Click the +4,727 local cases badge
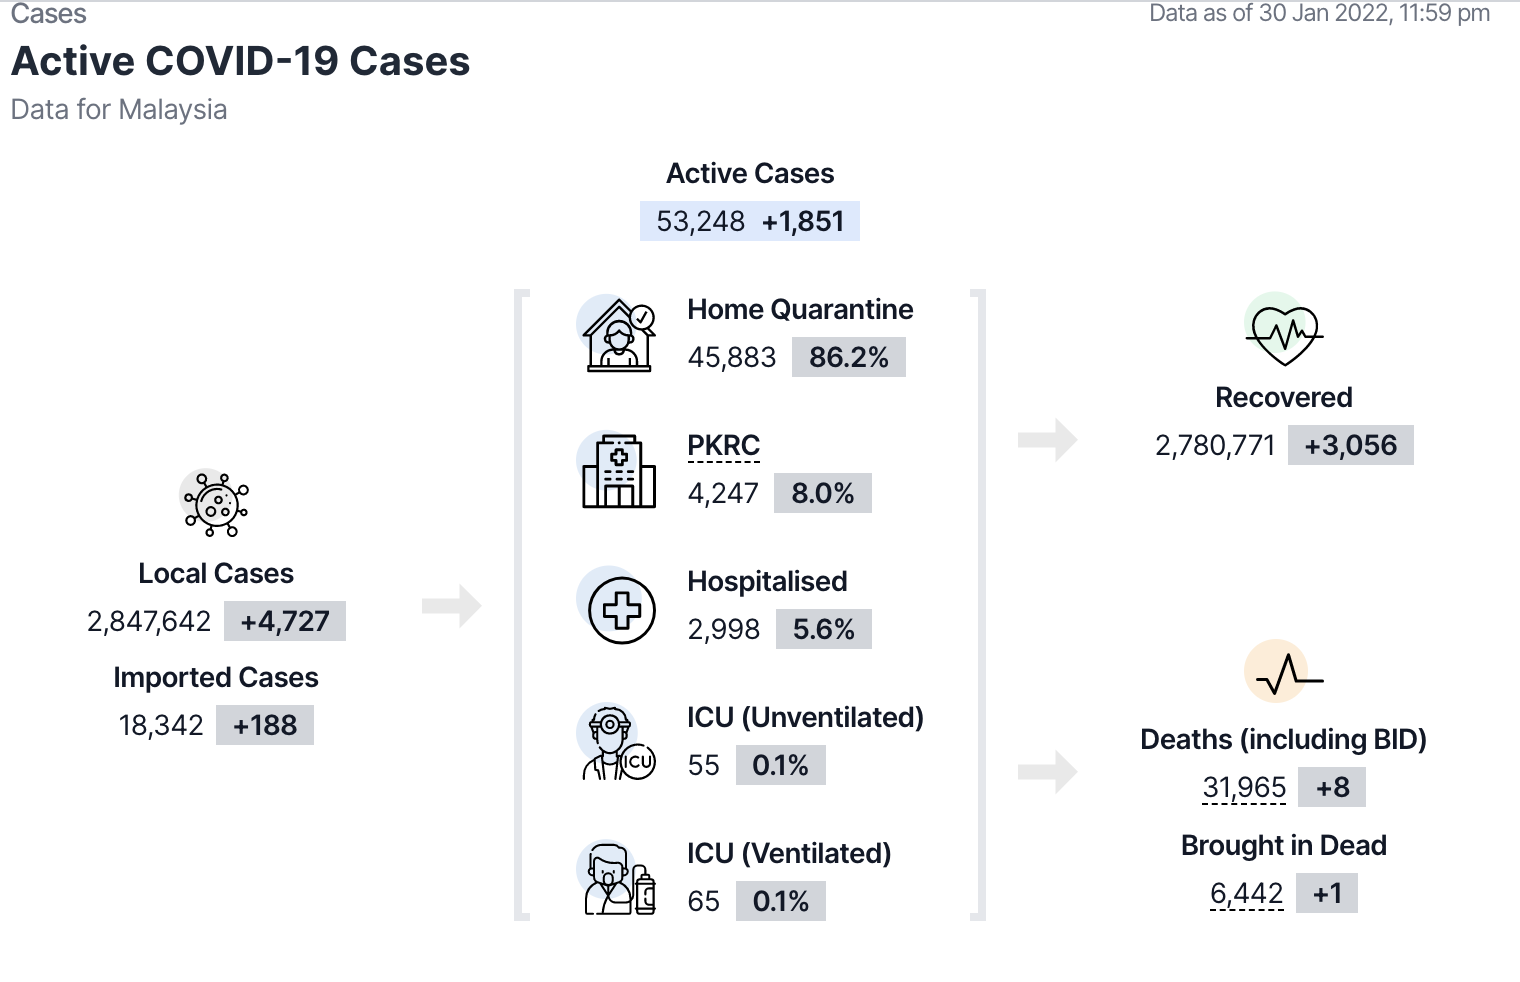This screenshot has height=982, width=1520. click(285, 622)
